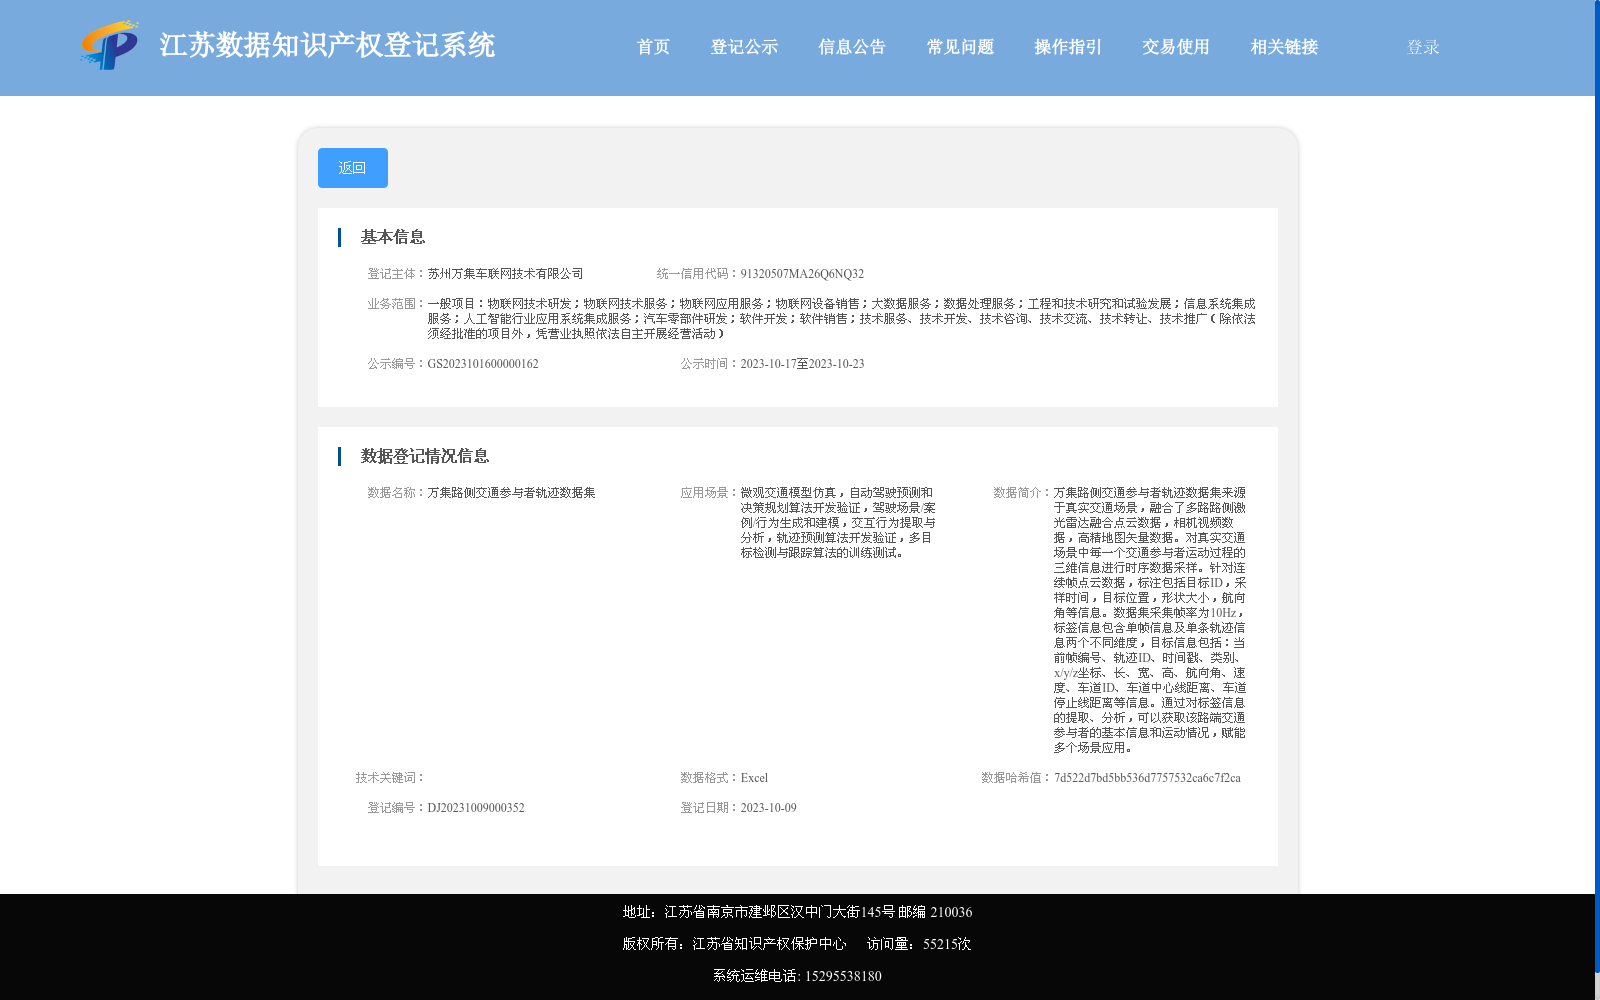
Task: Select the 数据登记情况信息 section heading
Action: 425,456
